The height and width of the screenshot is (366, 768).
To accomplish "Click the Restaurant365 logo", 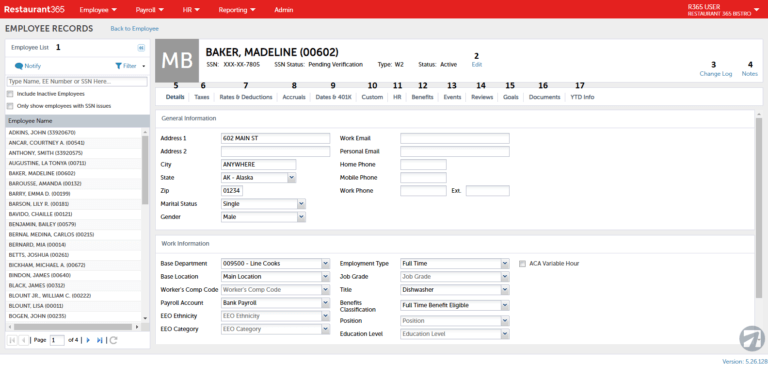I will 34,9.
